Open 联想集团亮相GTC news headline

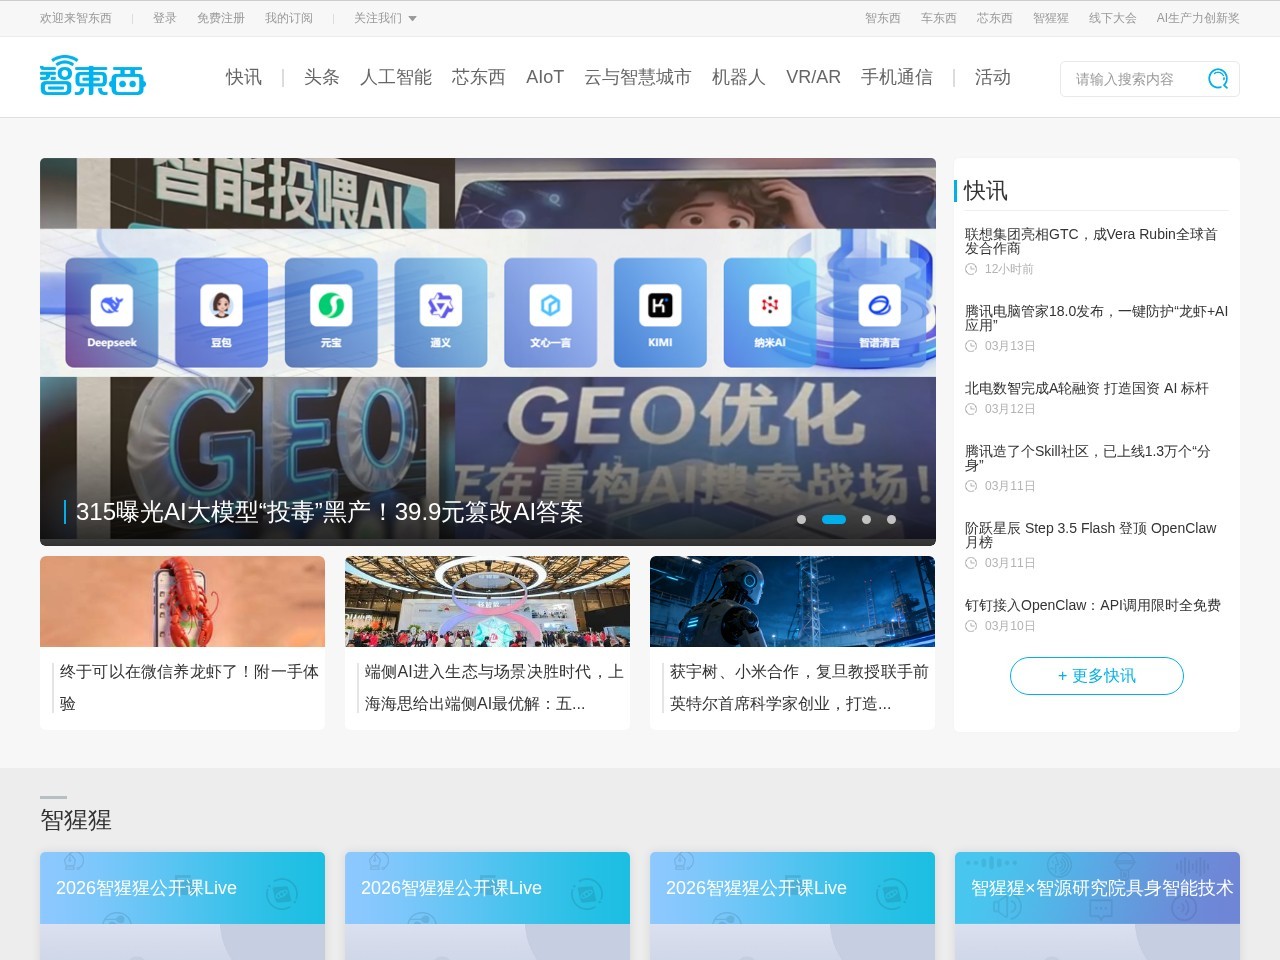tap(1090, 241)
